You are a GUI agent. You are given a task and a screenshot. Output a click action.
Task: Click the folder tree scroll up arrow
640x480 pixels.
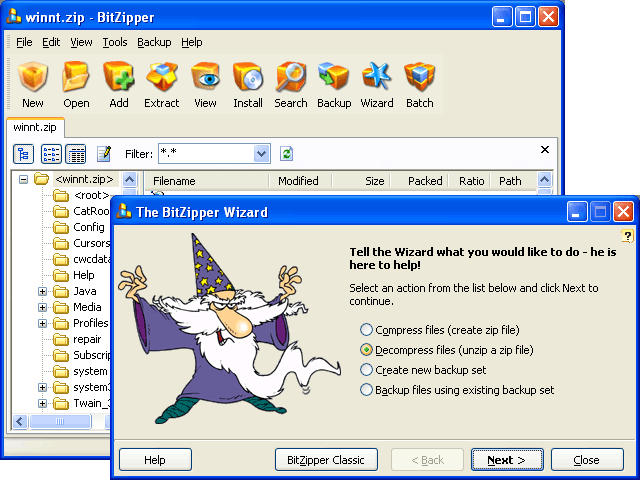(129, 179)
